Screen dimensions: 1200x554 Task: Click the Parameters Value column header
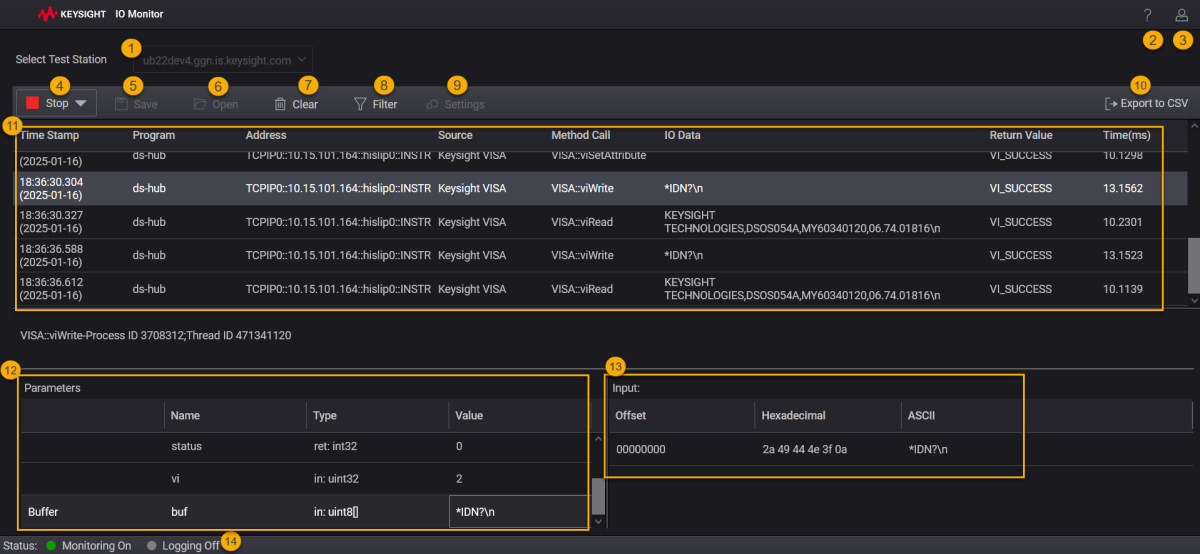(469, 415)
